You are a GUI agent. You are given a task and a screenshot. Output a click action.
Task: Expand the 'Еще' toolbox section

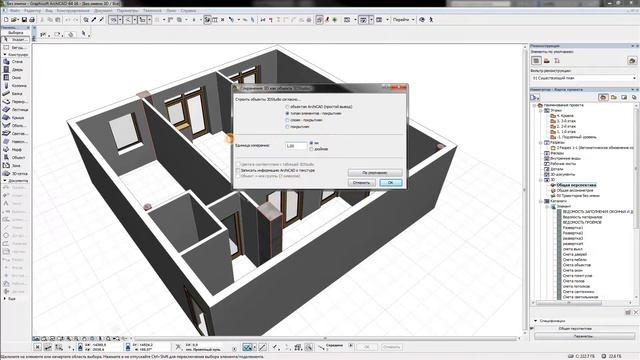5,298
